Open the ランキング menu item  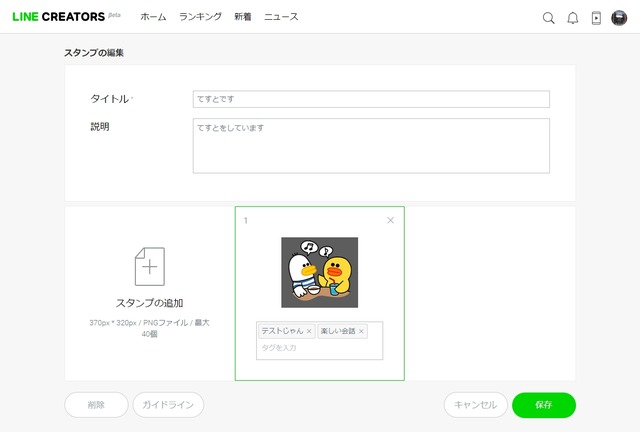(x=200, y=17)
